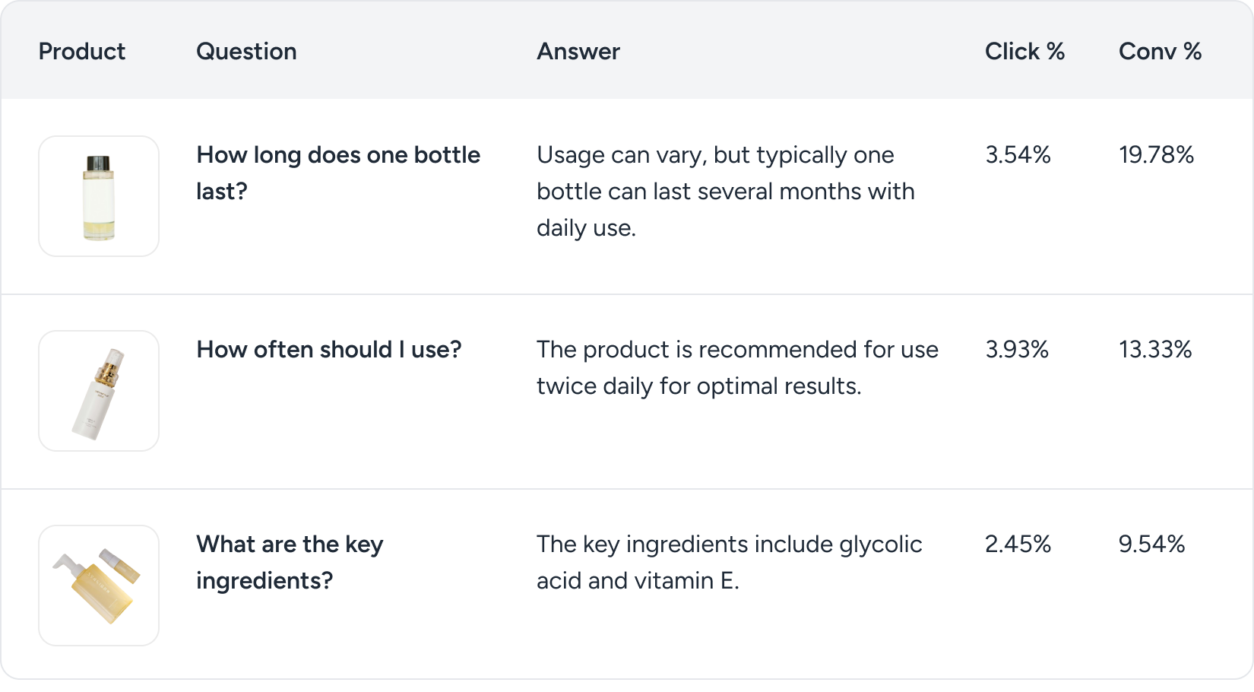The width and height of the screenshot is (1254, 692).
Task: Click the 9.54% conversion value
Action: [x=1152, y=544]
